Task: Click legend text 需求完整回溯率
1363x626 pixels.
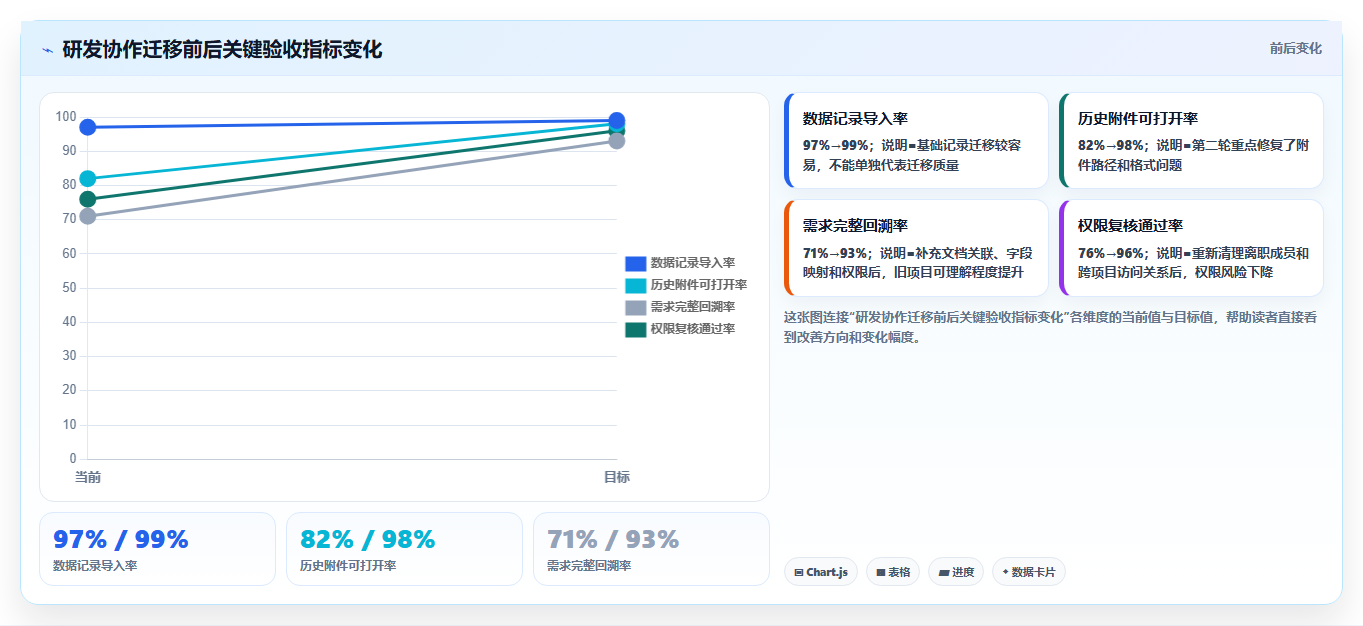Action: [692, 307]
